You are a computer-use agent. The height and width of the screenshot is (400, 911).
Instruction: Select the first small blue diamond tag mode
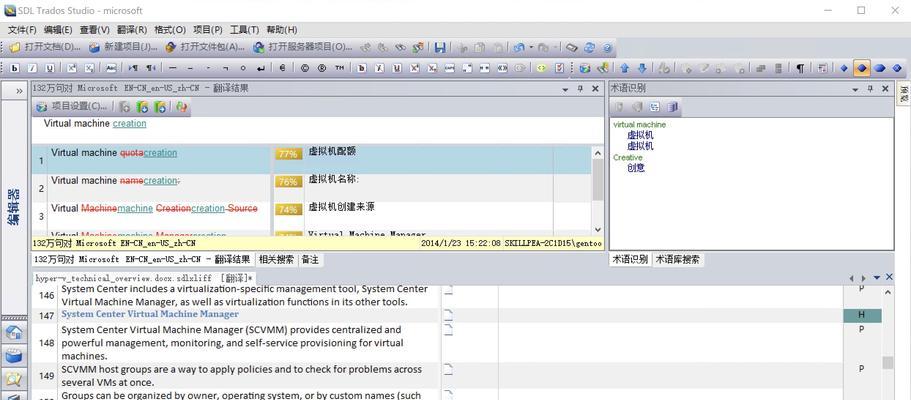(x=844, y=68)
